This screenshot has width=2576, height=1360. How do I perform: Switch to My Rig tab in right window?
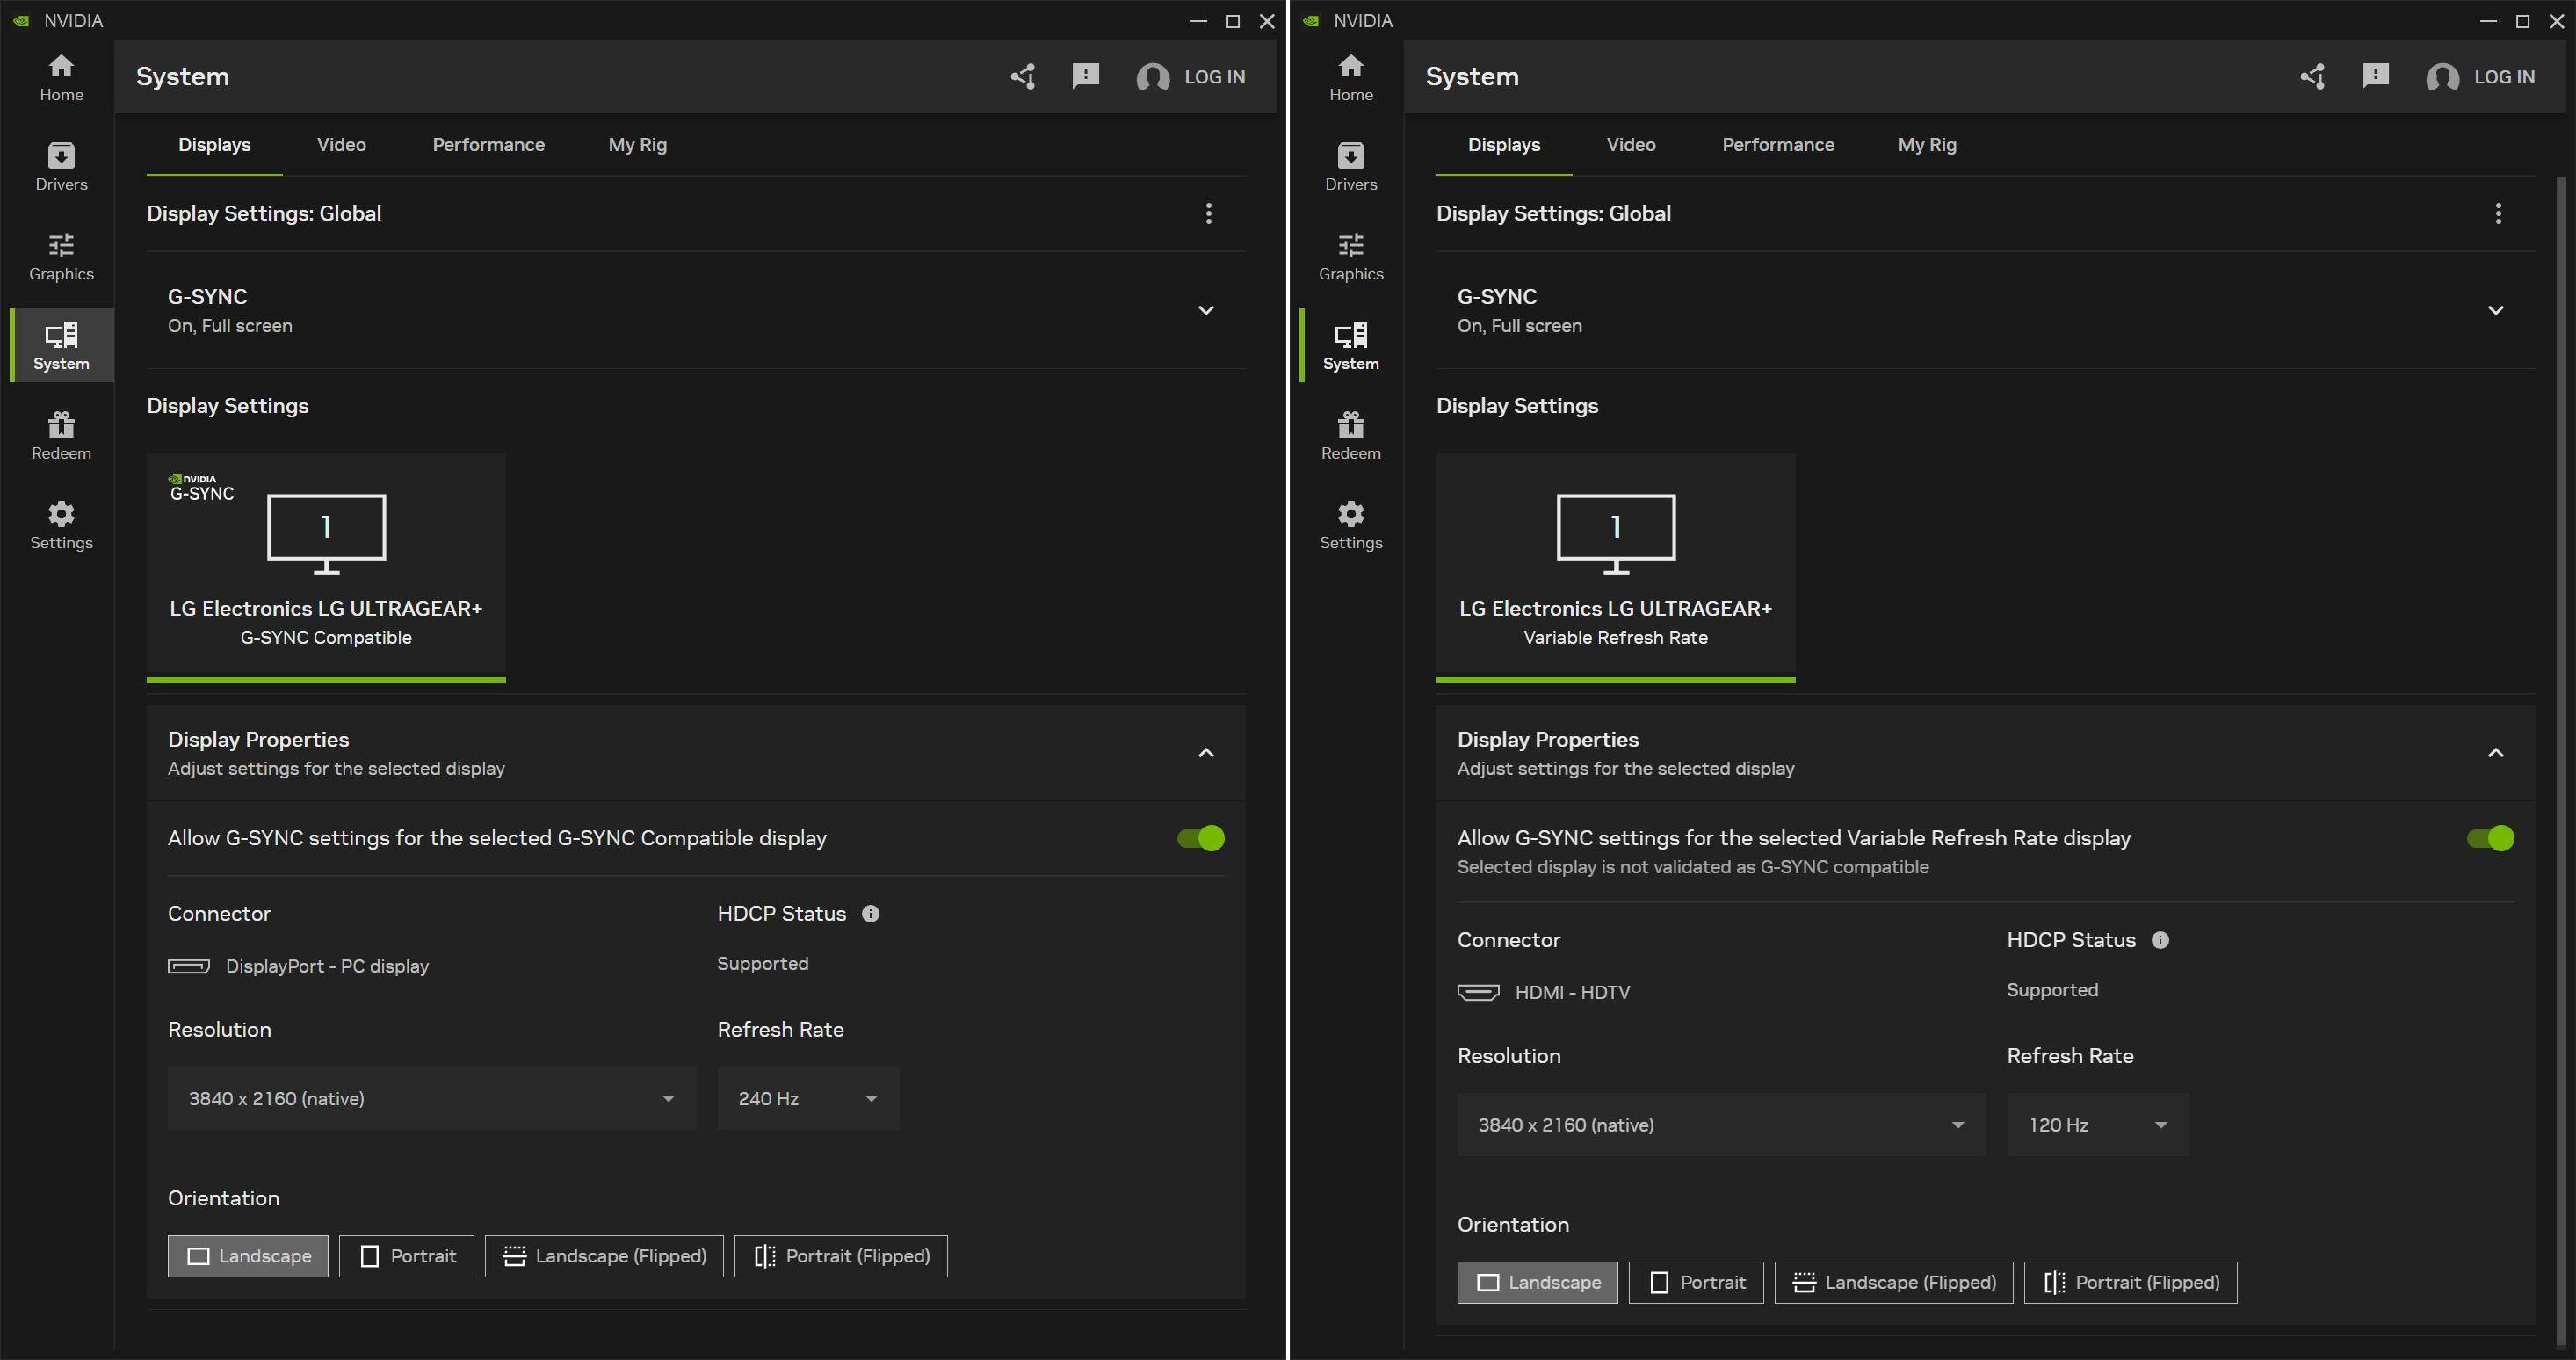[1926, 145]
